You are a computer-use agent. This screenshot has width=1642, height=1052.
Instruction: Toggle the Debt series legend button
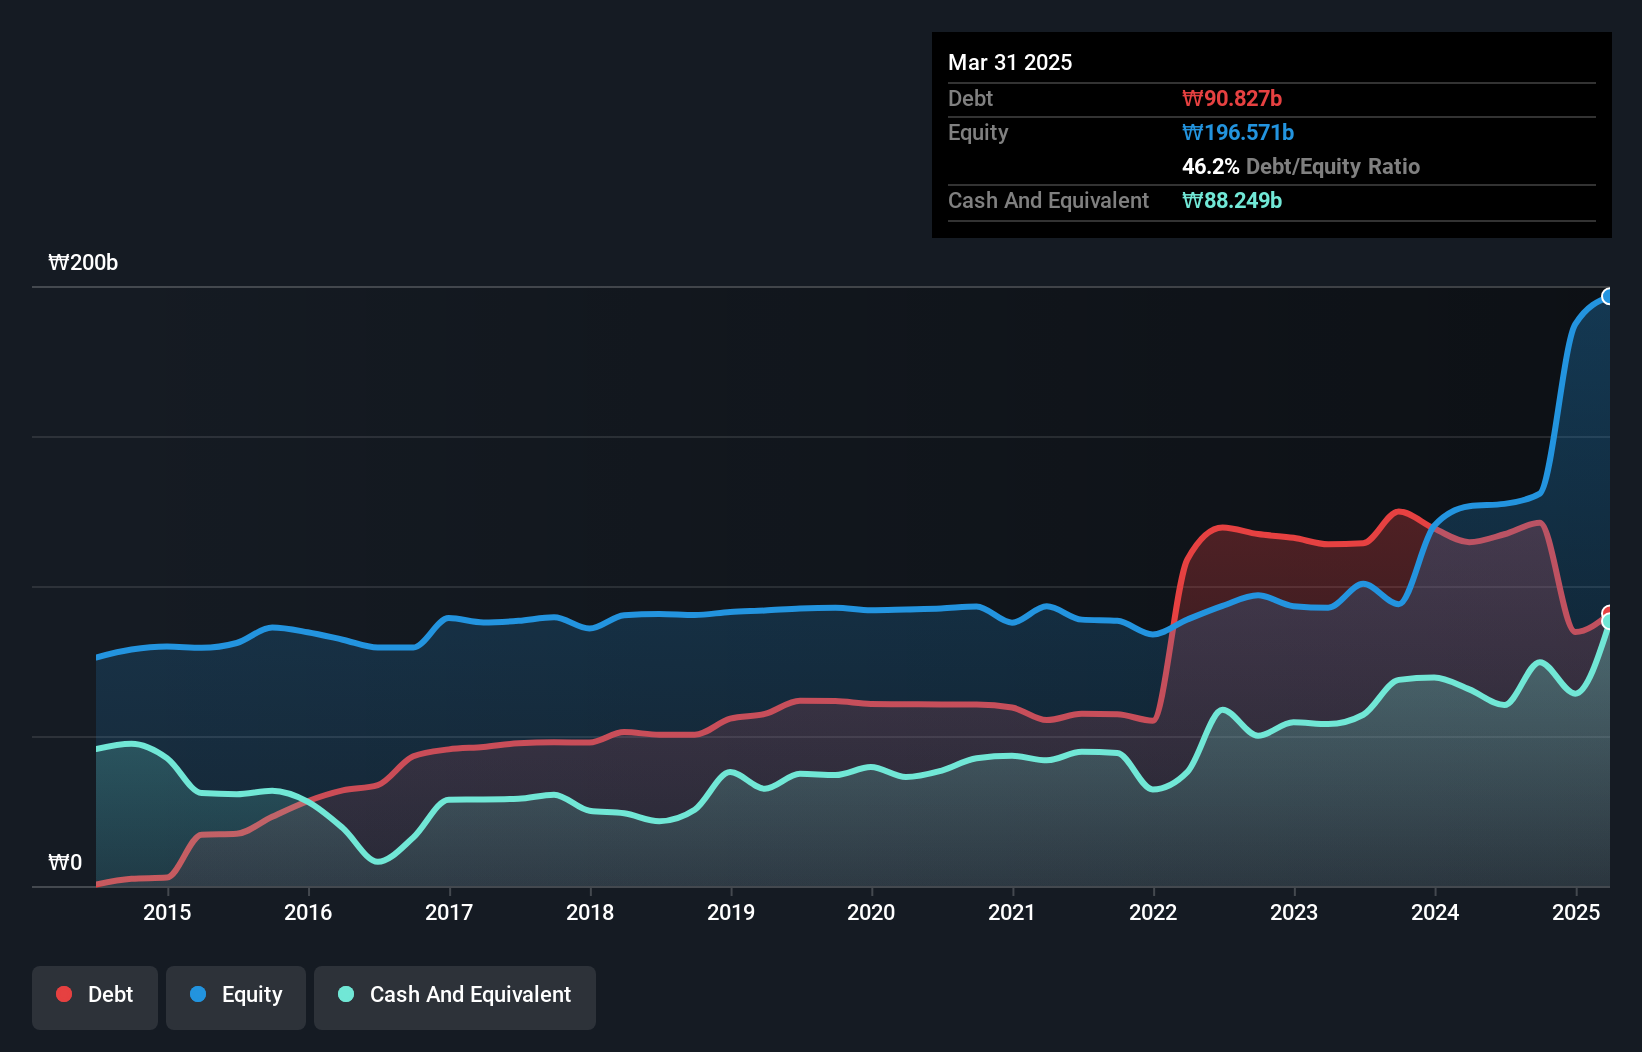pos(95,997)
